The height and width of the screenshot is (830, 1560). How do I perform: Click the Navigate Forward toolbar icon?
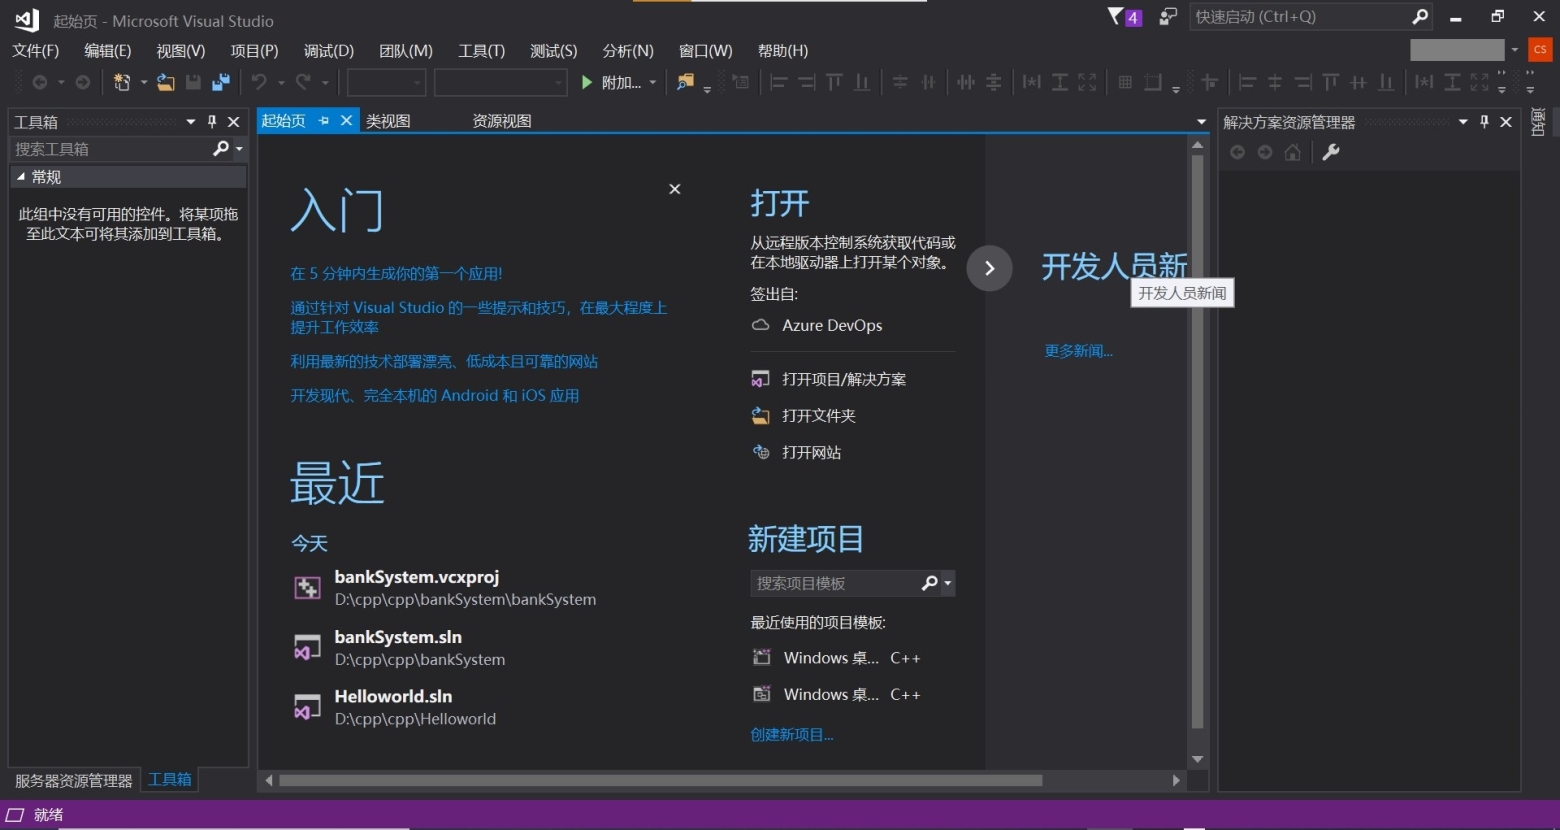[83, 82]
